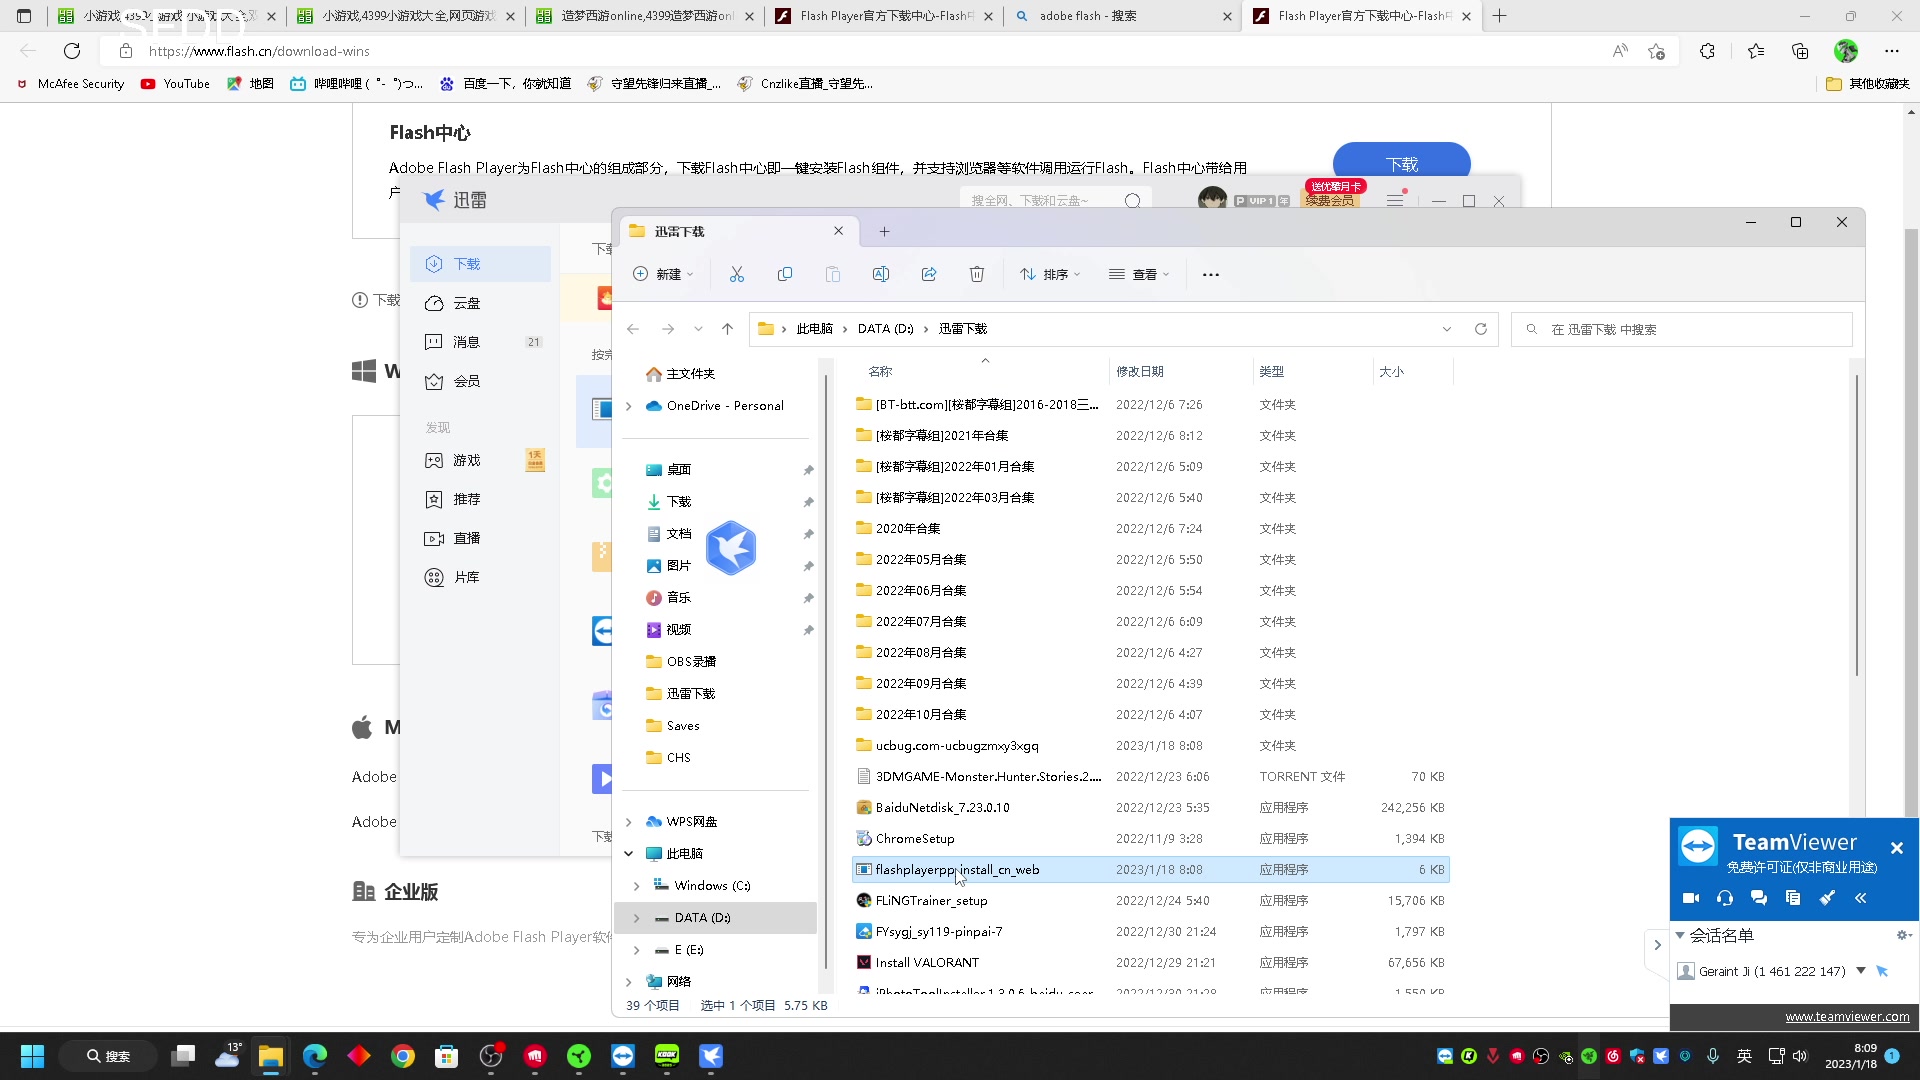Expand the WPS网盘 tree node
This screenshot has width=1920, height=1080.
coord(629,822)
